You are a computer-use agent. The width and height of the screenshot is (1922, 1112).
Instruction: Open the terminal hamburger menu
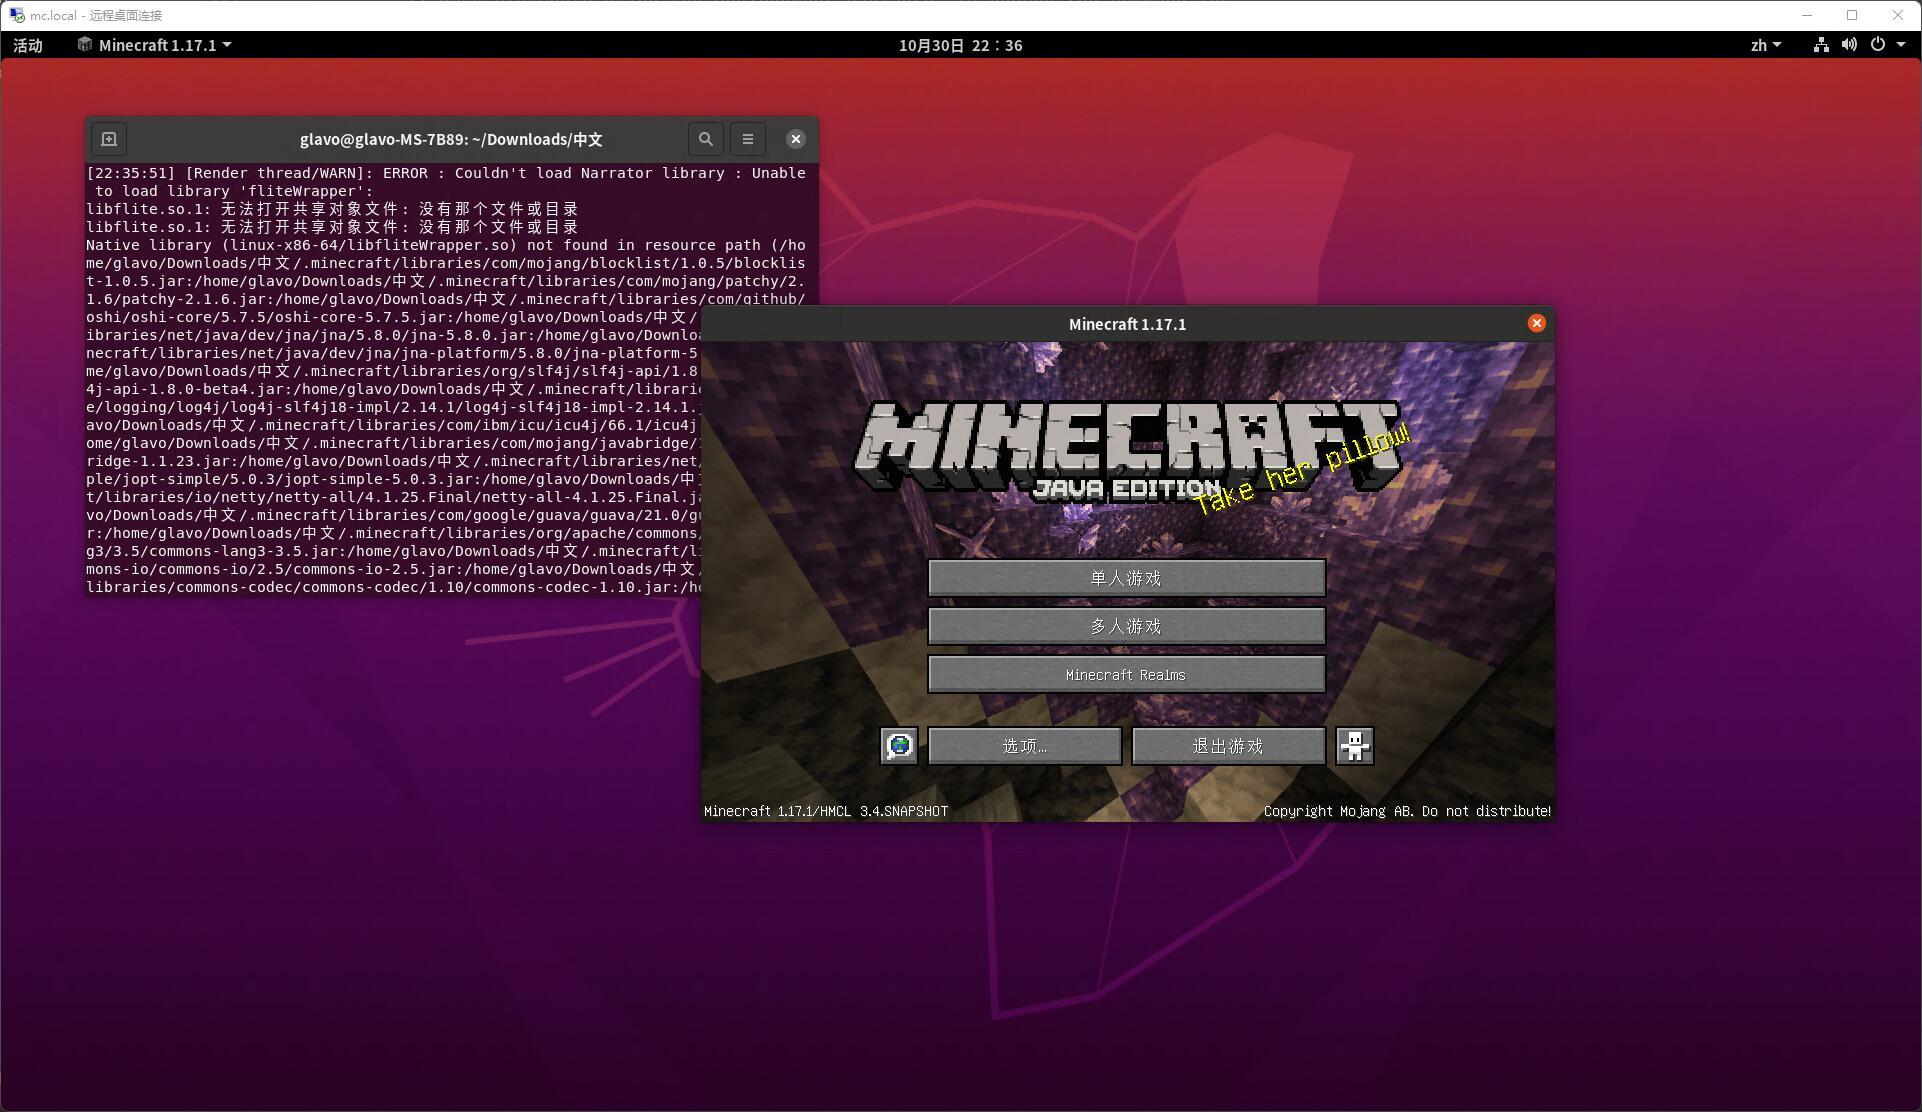pyautogui.click(x=748, y=139)
